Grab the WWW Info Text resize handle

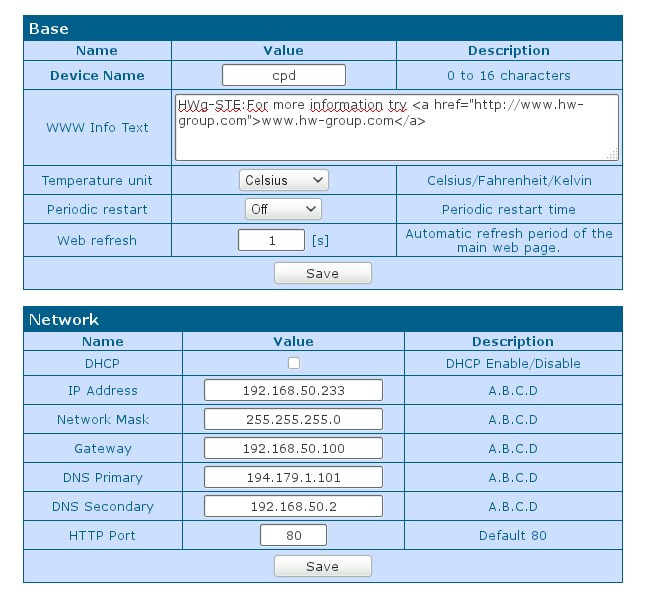coord(612,154)
